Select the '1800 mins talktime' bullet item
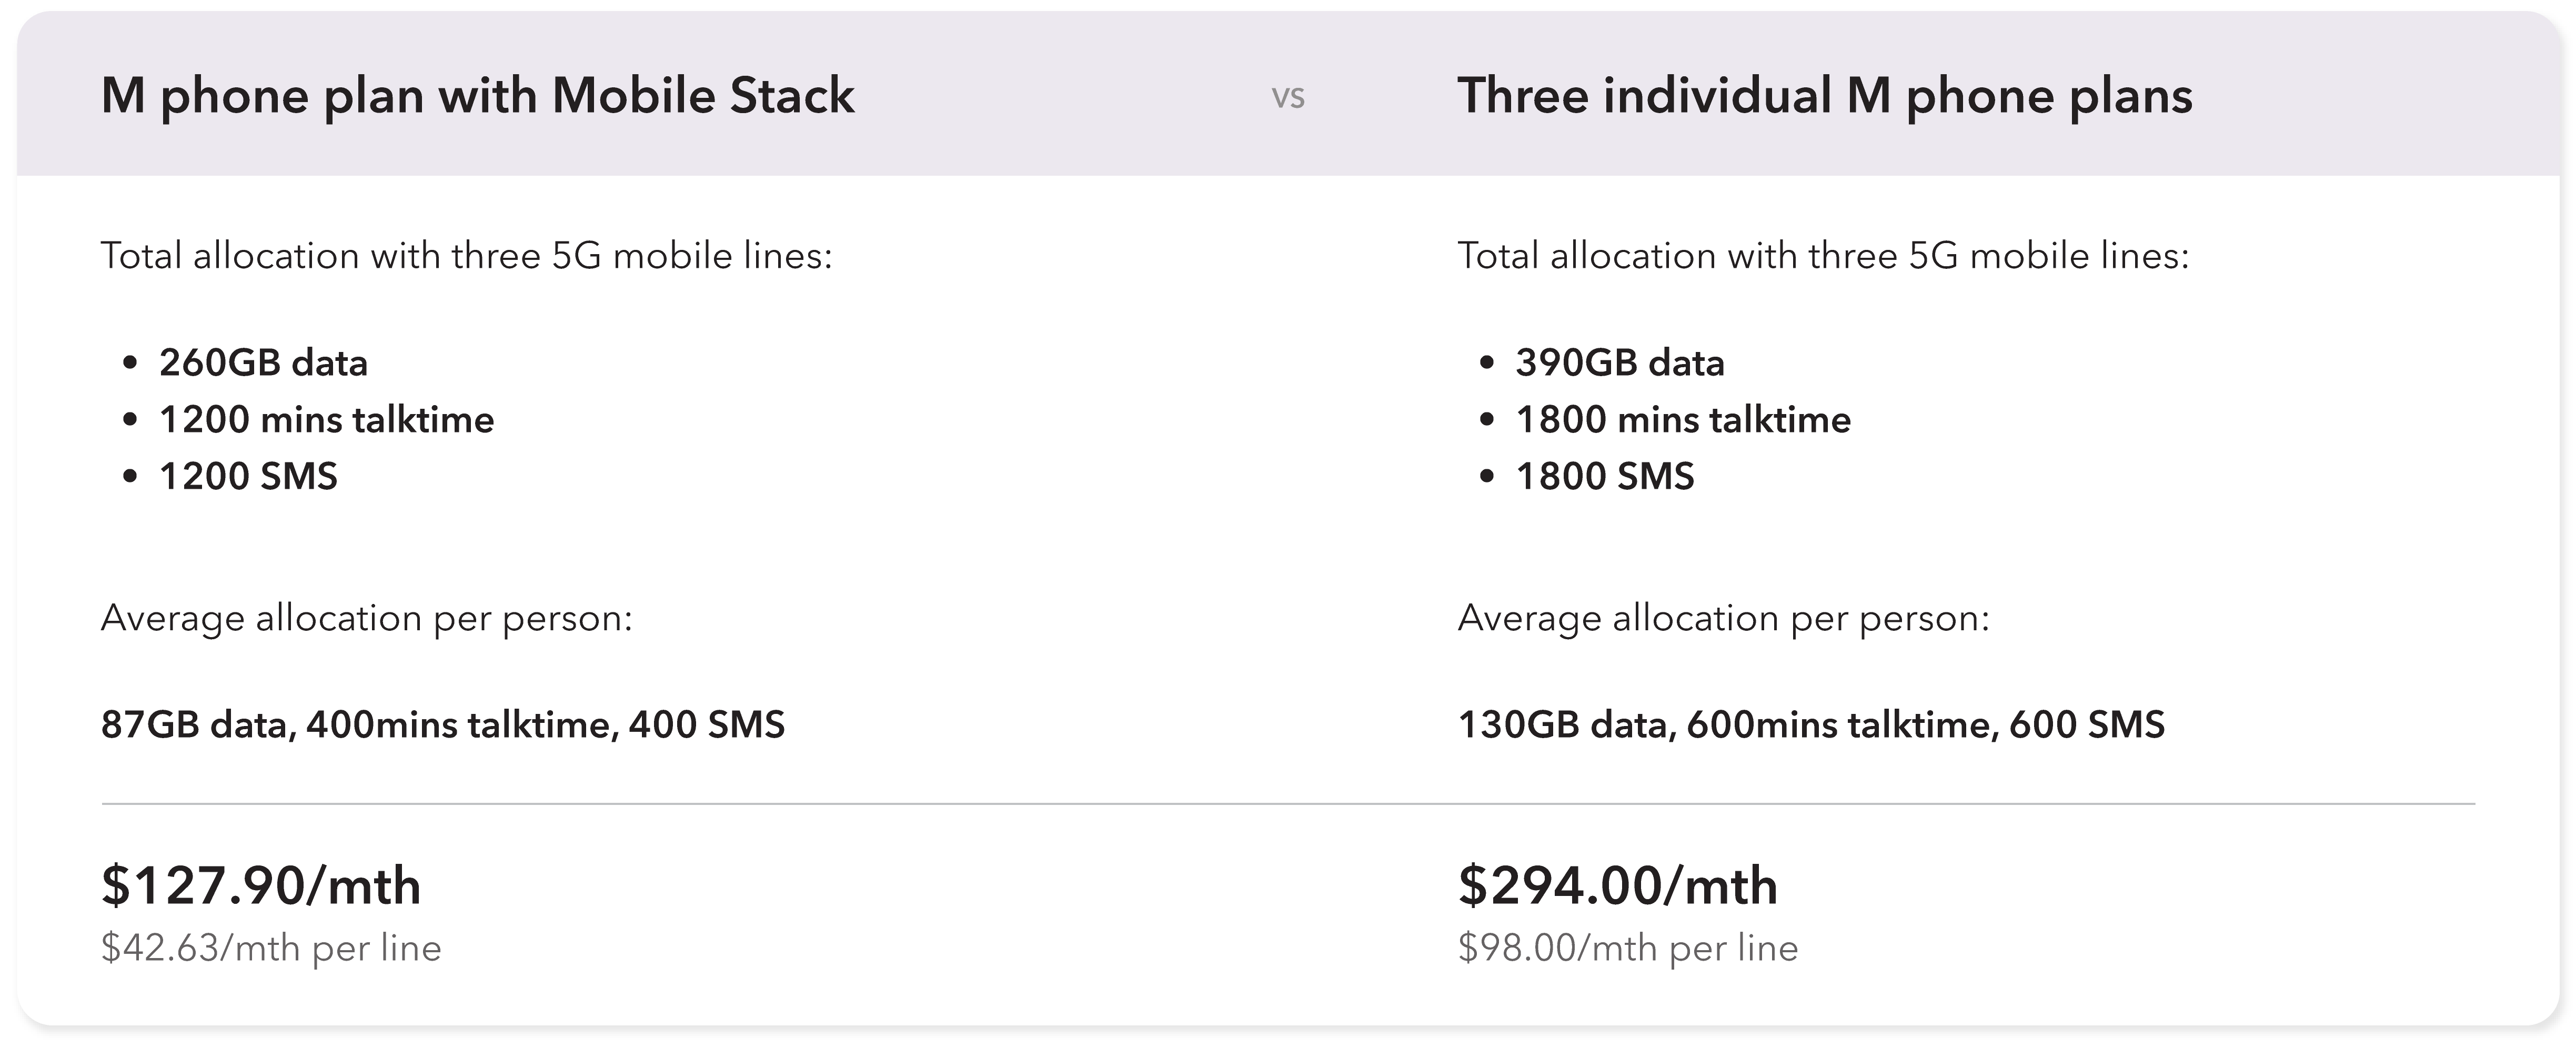Viewport: 2576px width, 1048px height. (x=1683, y=419)
